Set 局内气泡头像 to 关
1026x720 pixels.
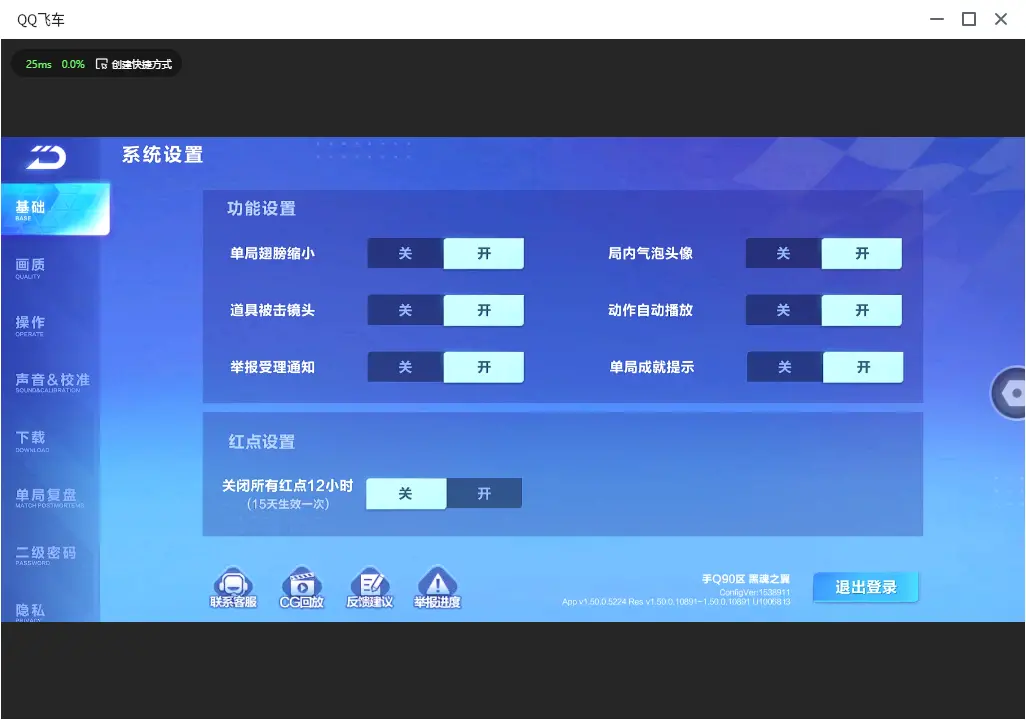click(x=784, y=253)
